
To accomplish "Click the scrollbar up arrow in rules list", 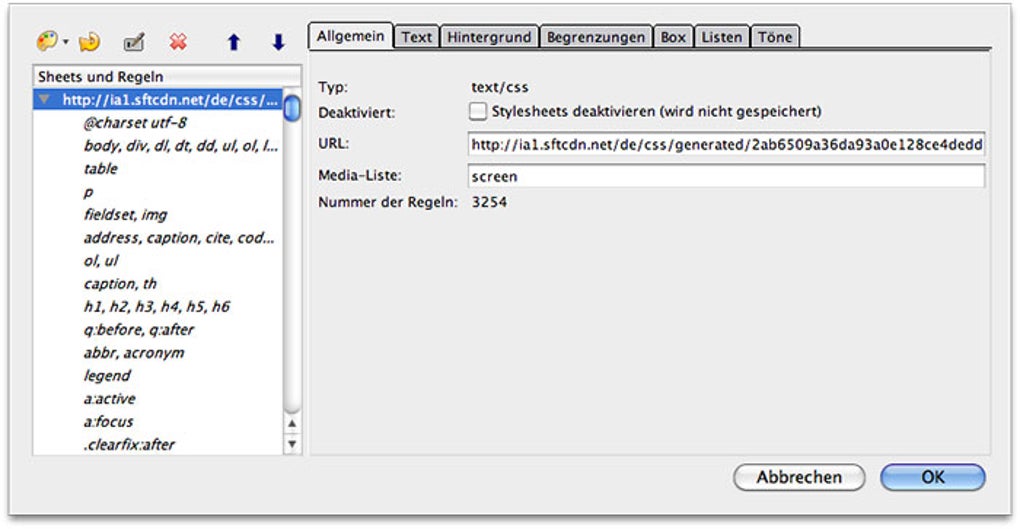I will click(292, 424).
